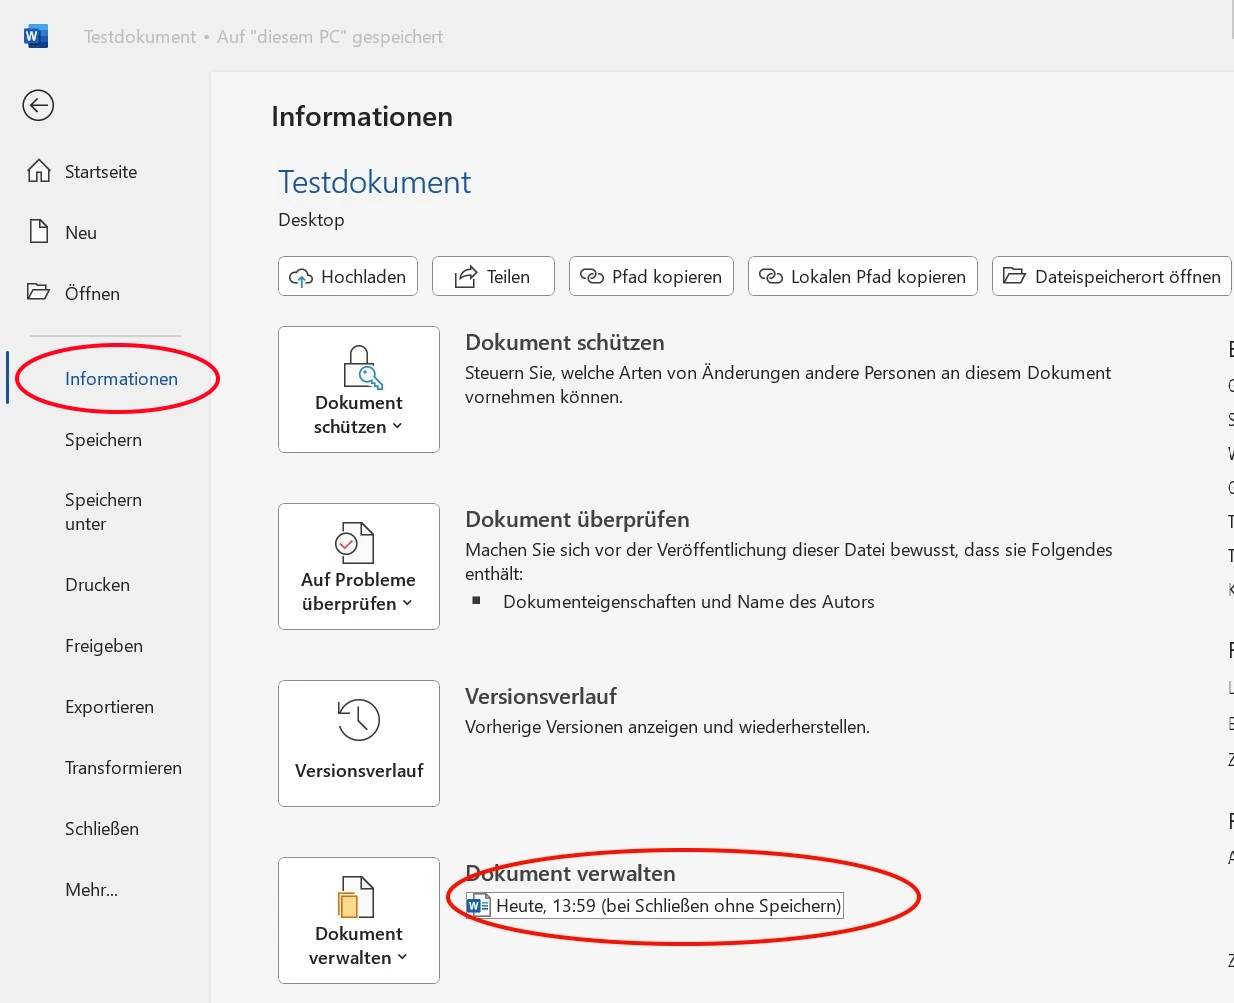
Task: Open the Speichern unter menu item
Action: tap(103, 511)
